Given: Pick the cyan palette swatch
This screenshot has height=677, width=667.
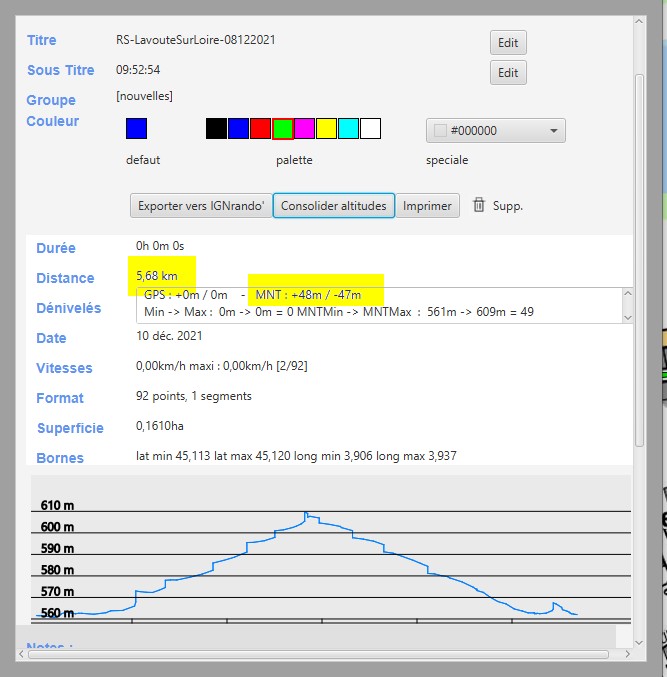Looking at the screenshot, I should (x=348, y=128).
